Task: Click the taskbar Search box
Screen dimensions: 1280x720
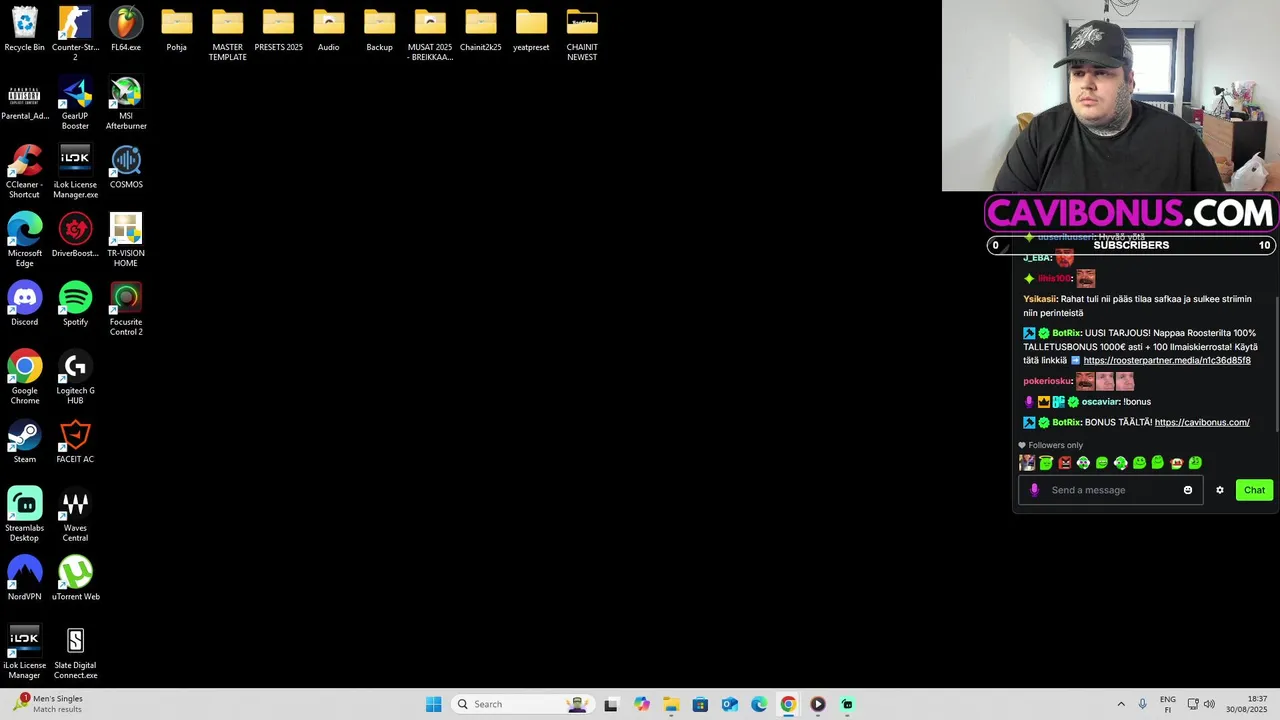Action: coord(522,704)
